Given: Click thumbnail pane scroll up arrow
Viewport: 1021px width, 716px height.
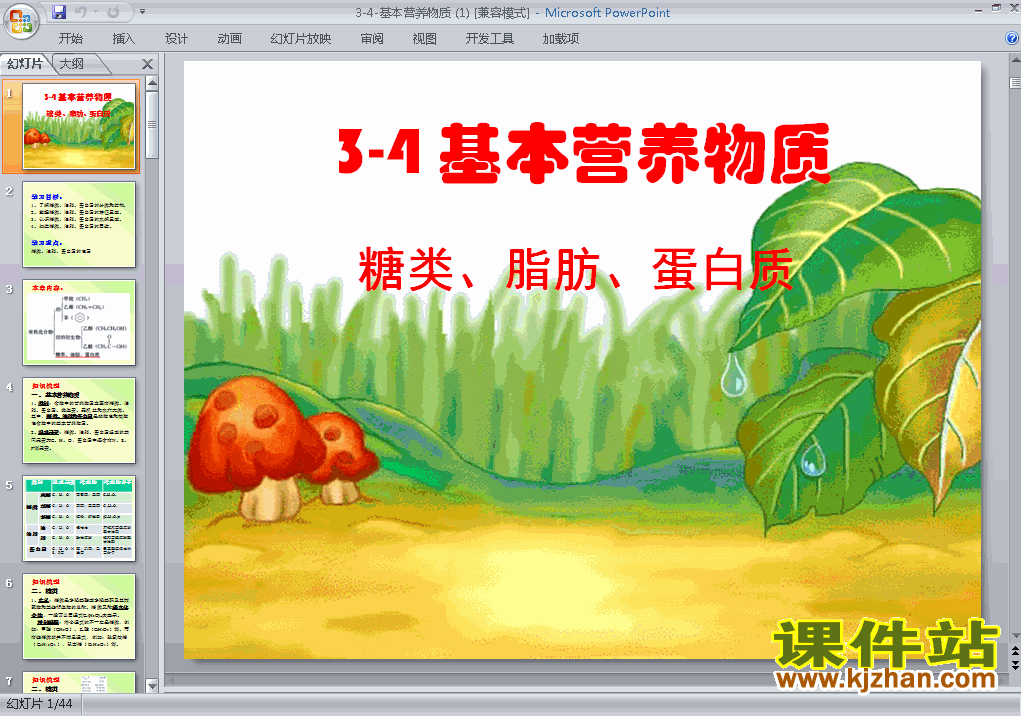Looking at the screenshot, I should [x=152, y=83].
